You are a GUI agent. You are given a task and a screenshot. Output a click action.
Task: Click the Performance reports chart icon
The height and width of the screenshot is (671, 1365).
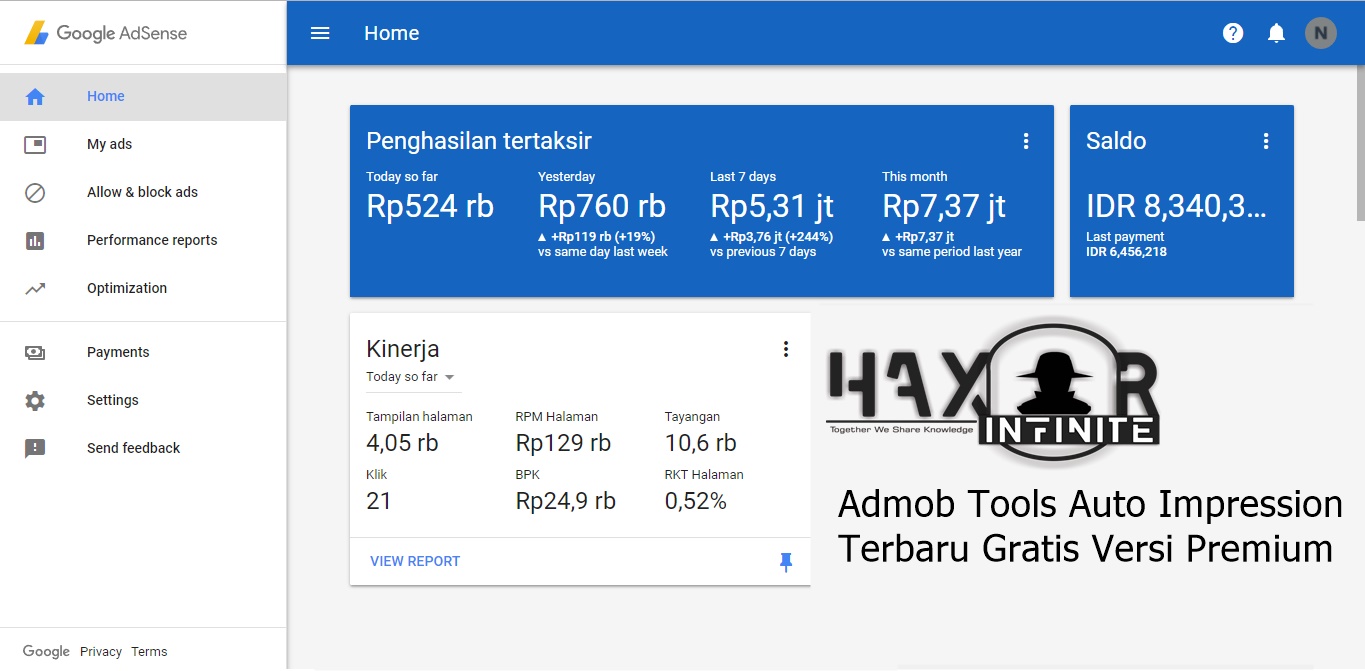(x=35, y=241)
